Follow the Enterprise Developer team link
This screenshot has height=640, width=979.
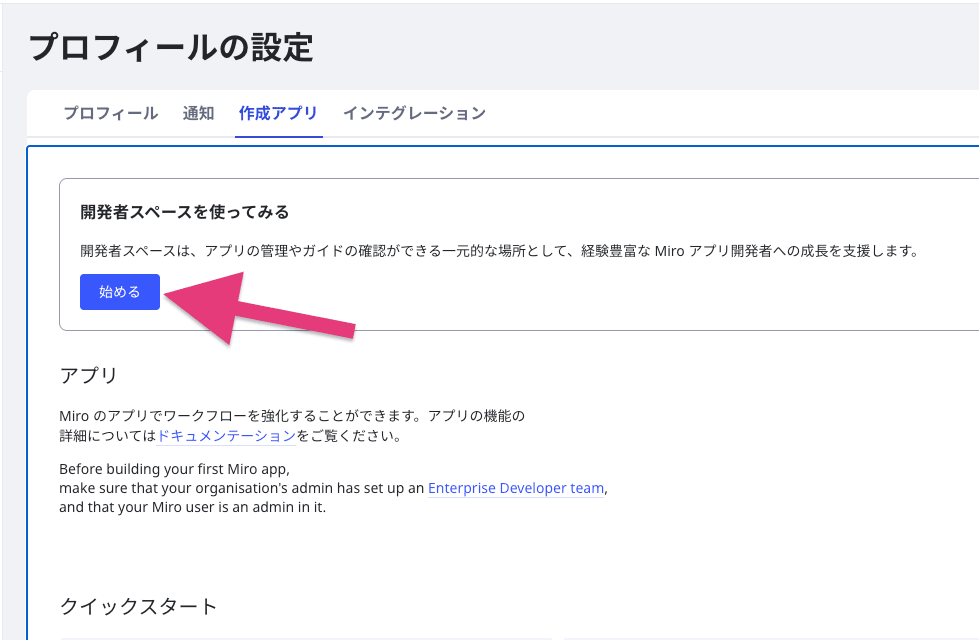[x=516, y=488]
